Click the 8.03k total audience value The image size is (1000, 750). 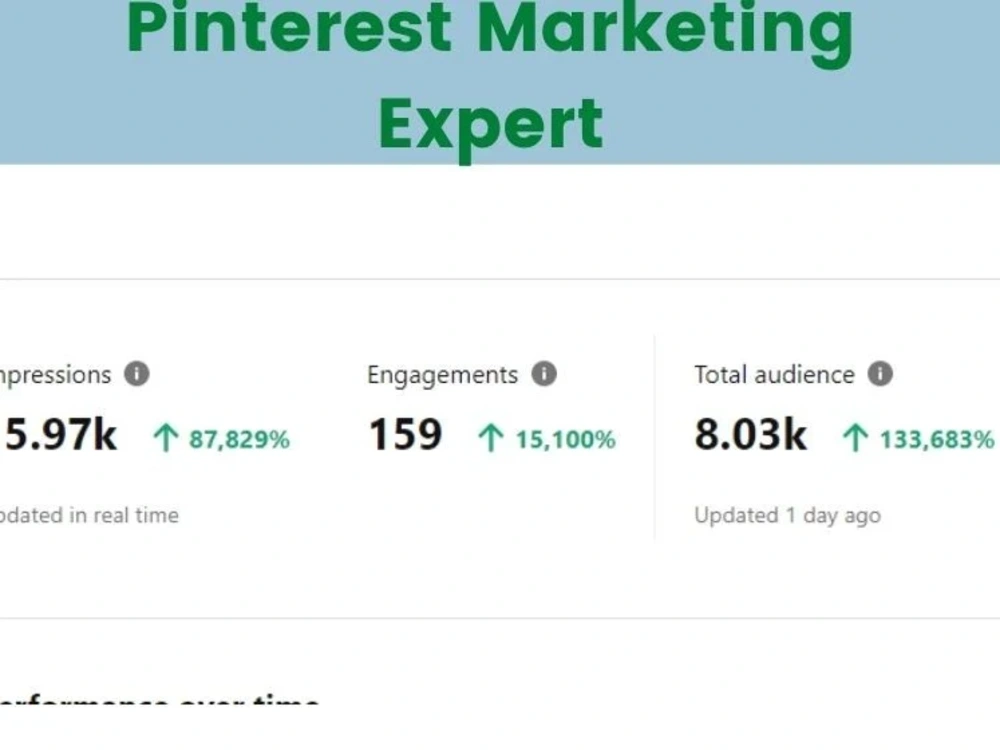pyautogui.click(x=751, y=435)
